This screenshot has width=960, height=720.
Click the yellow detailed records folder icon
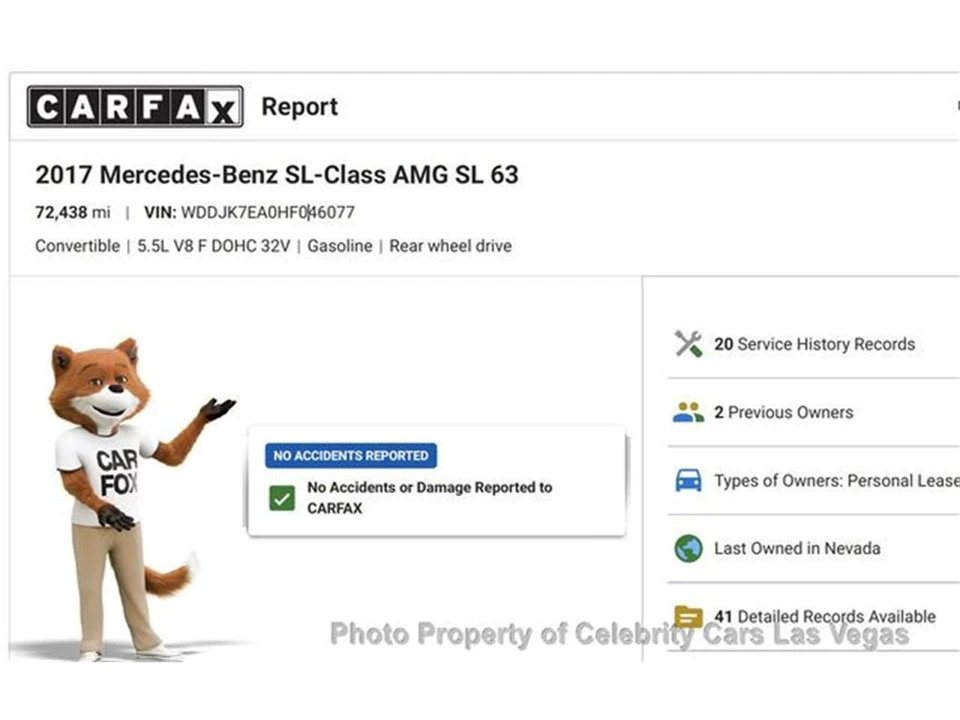688,616
